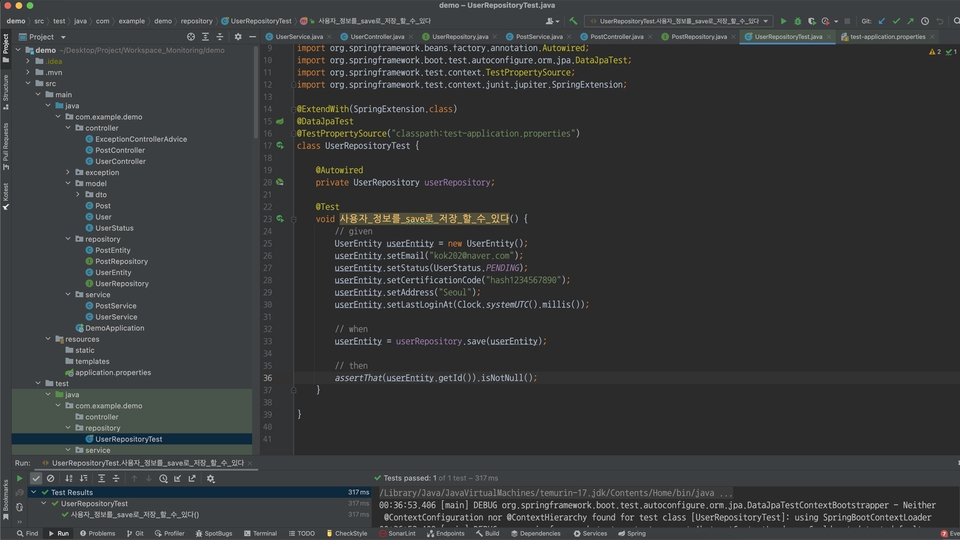Image resolution: width=960 pixels, height=540 pixels.
Task: Toggle show ignored tests icon
Action: pos(51,478)
